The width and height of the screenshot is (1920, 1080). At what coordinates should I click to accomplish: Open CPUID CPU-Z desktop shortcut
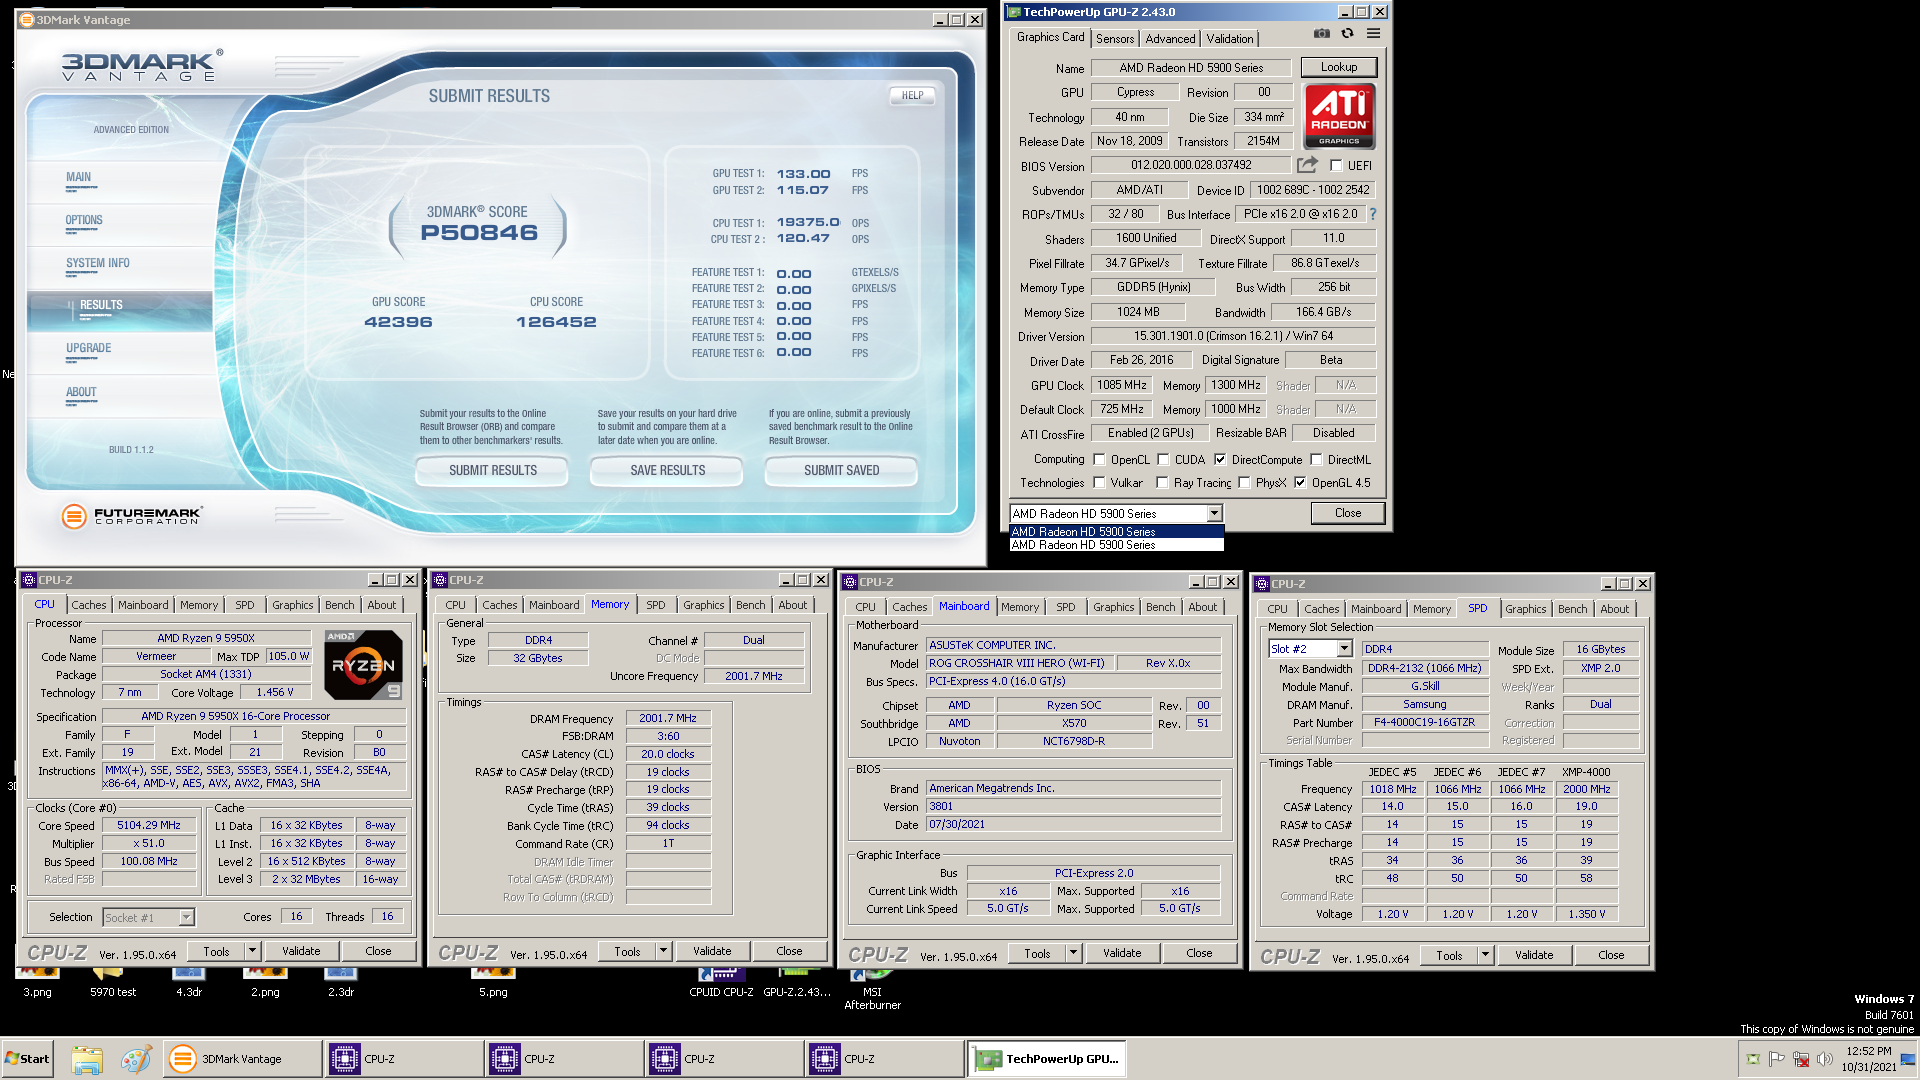(x=721, y=983)
